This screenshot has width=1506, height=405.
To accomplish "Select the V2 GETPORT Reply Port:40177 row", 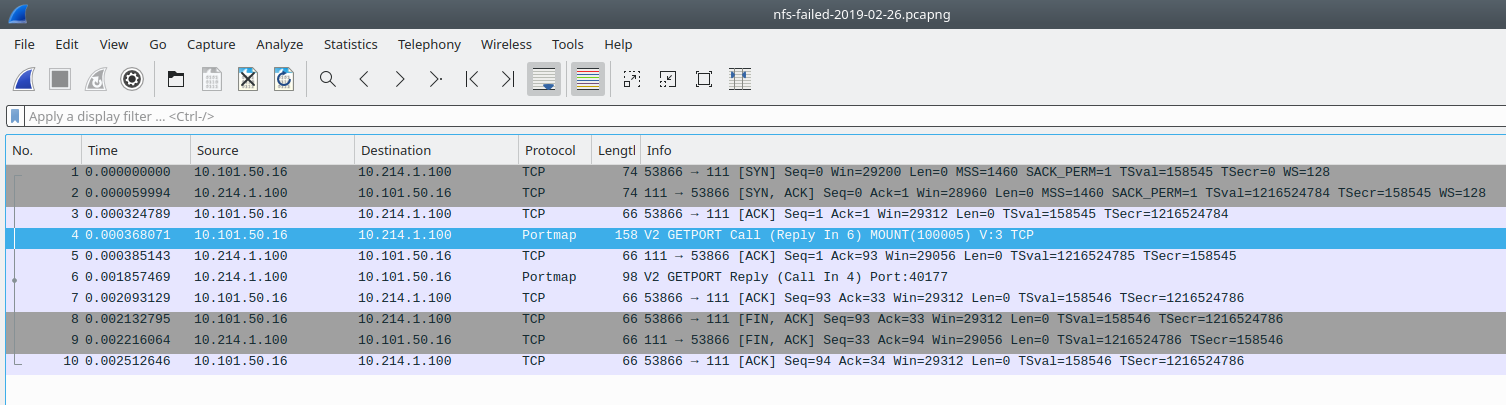I will (756, 277).
